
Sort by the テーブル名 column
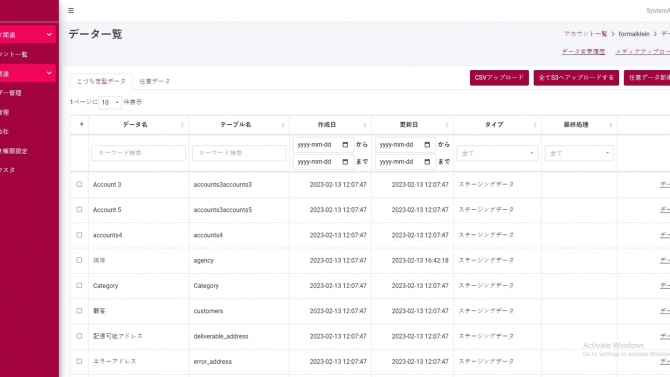239,125
